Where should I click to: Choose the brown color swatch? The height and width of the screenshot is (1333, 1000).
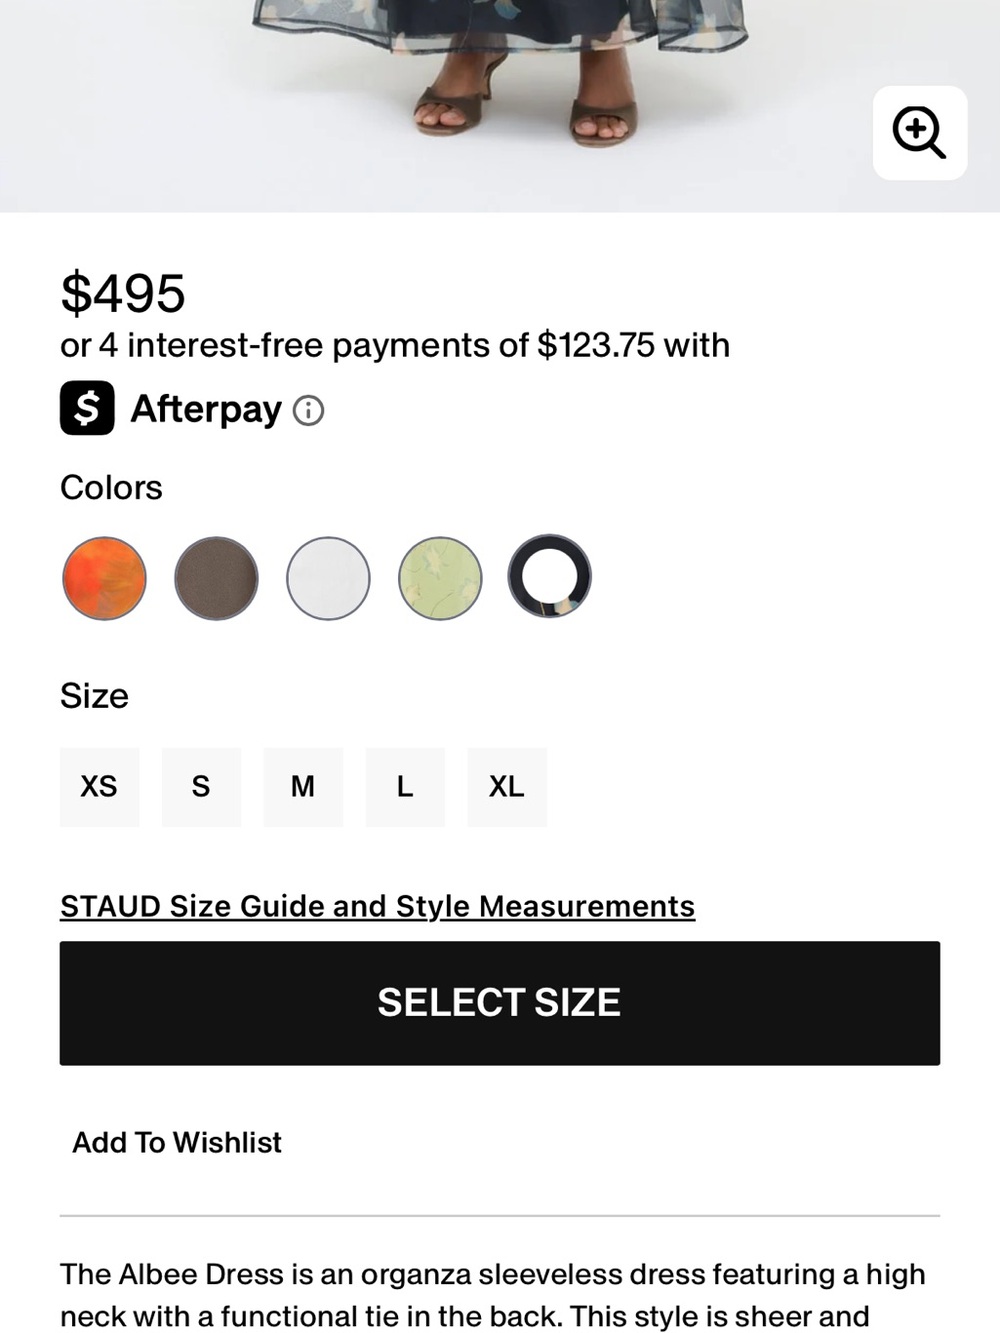pyautogui.click(x=216, y=578)
